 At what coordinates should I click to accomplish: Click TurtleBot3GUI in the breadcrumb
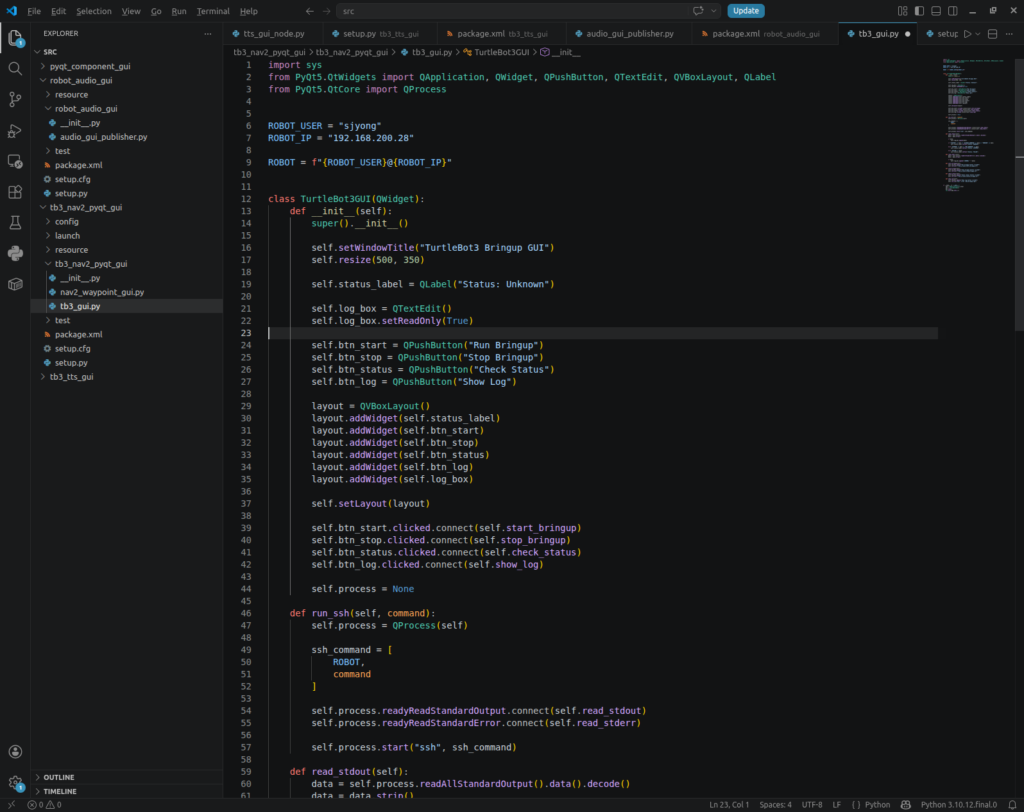502,52
